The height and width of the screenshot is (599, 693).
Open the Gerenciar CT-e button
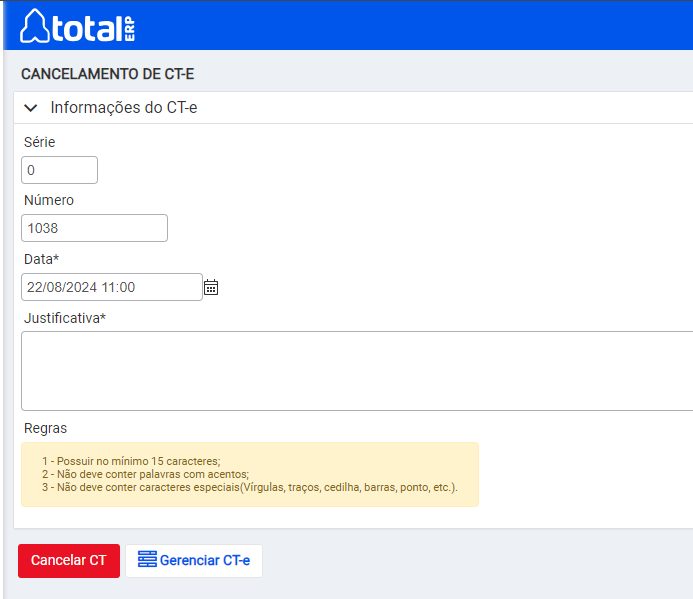click(x=194, y=561)
